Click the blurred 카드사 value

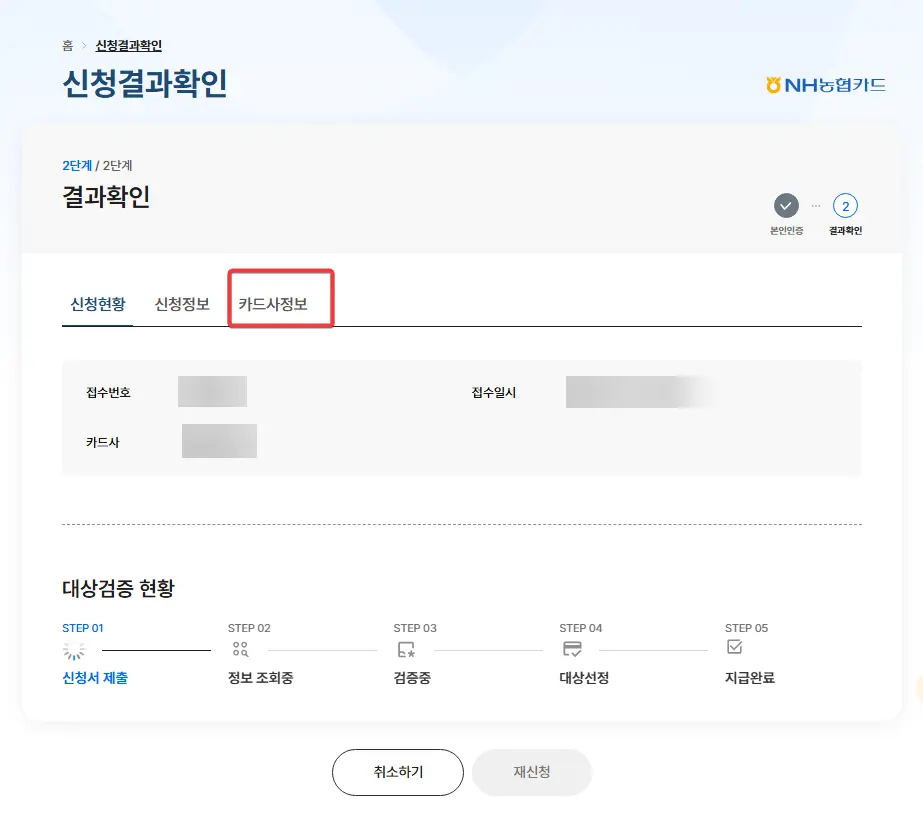[219, 441]
